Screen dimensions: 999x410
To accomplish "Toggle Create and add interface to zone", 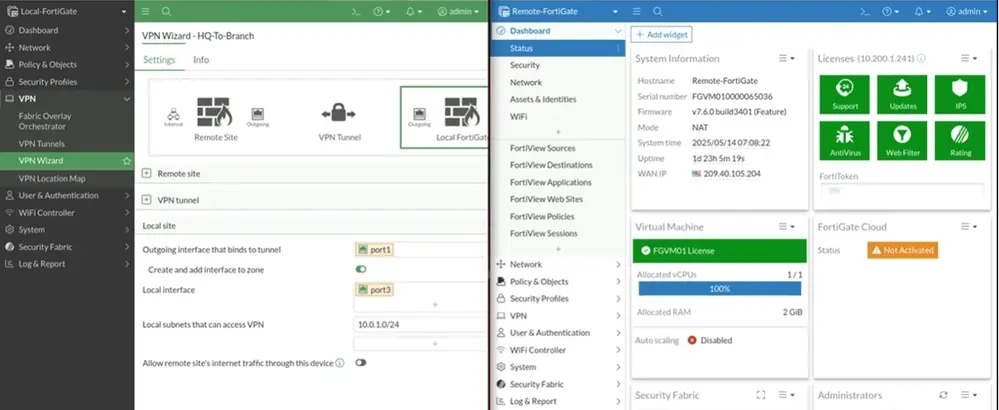I will coord(361,270).
